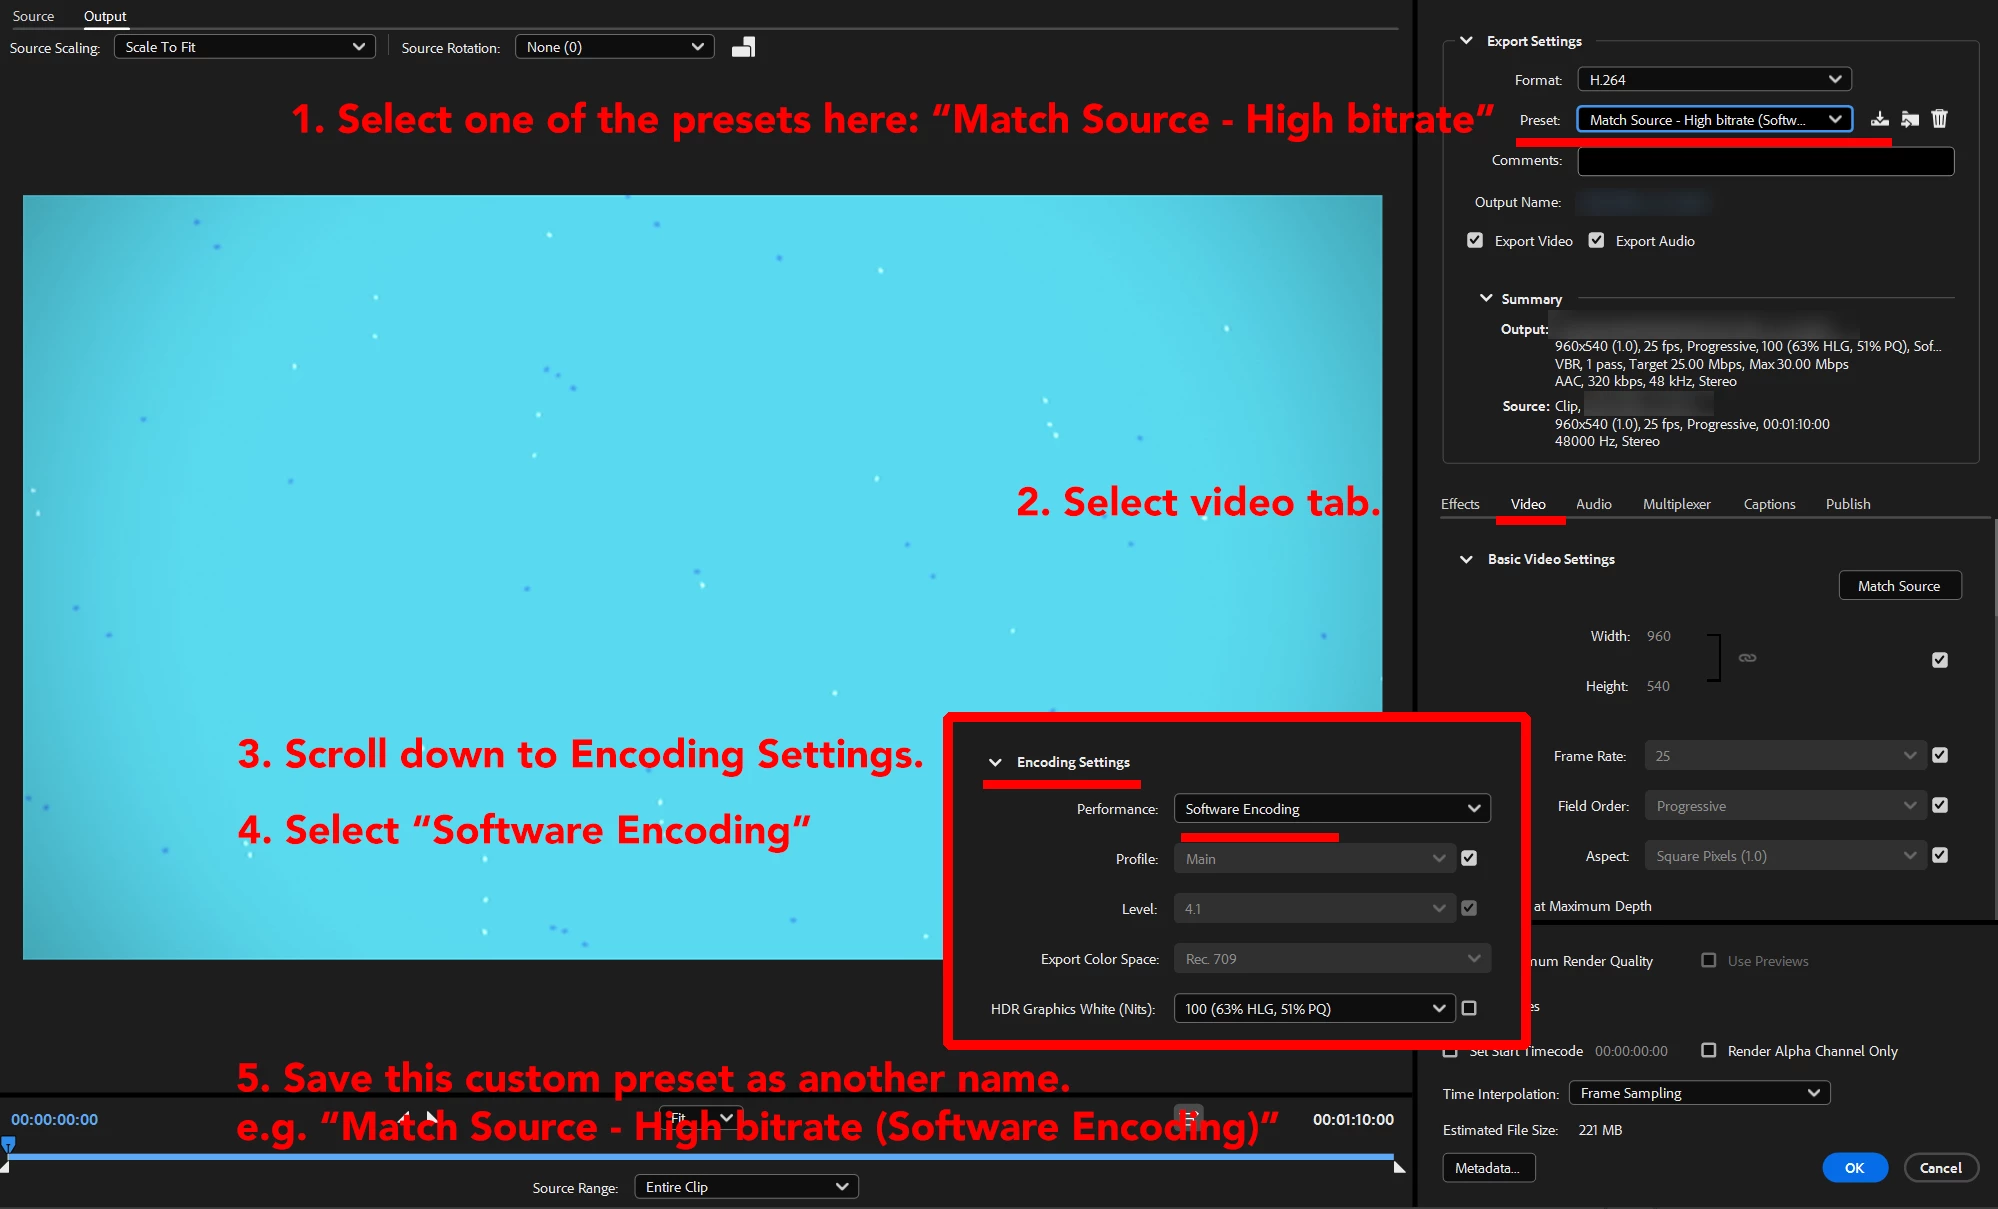Enable the Render Alpha Channel Only checkbox
The height and width of the screenshot is (1209, 1998).
tap(1709, 1050)
